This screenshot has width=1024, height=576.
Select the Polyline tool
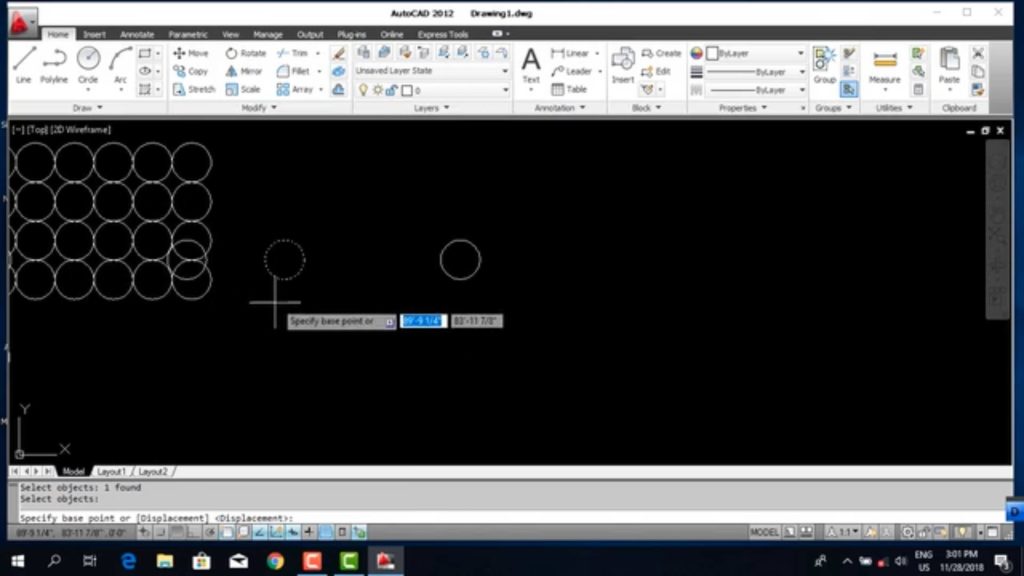tap(54, 65)
